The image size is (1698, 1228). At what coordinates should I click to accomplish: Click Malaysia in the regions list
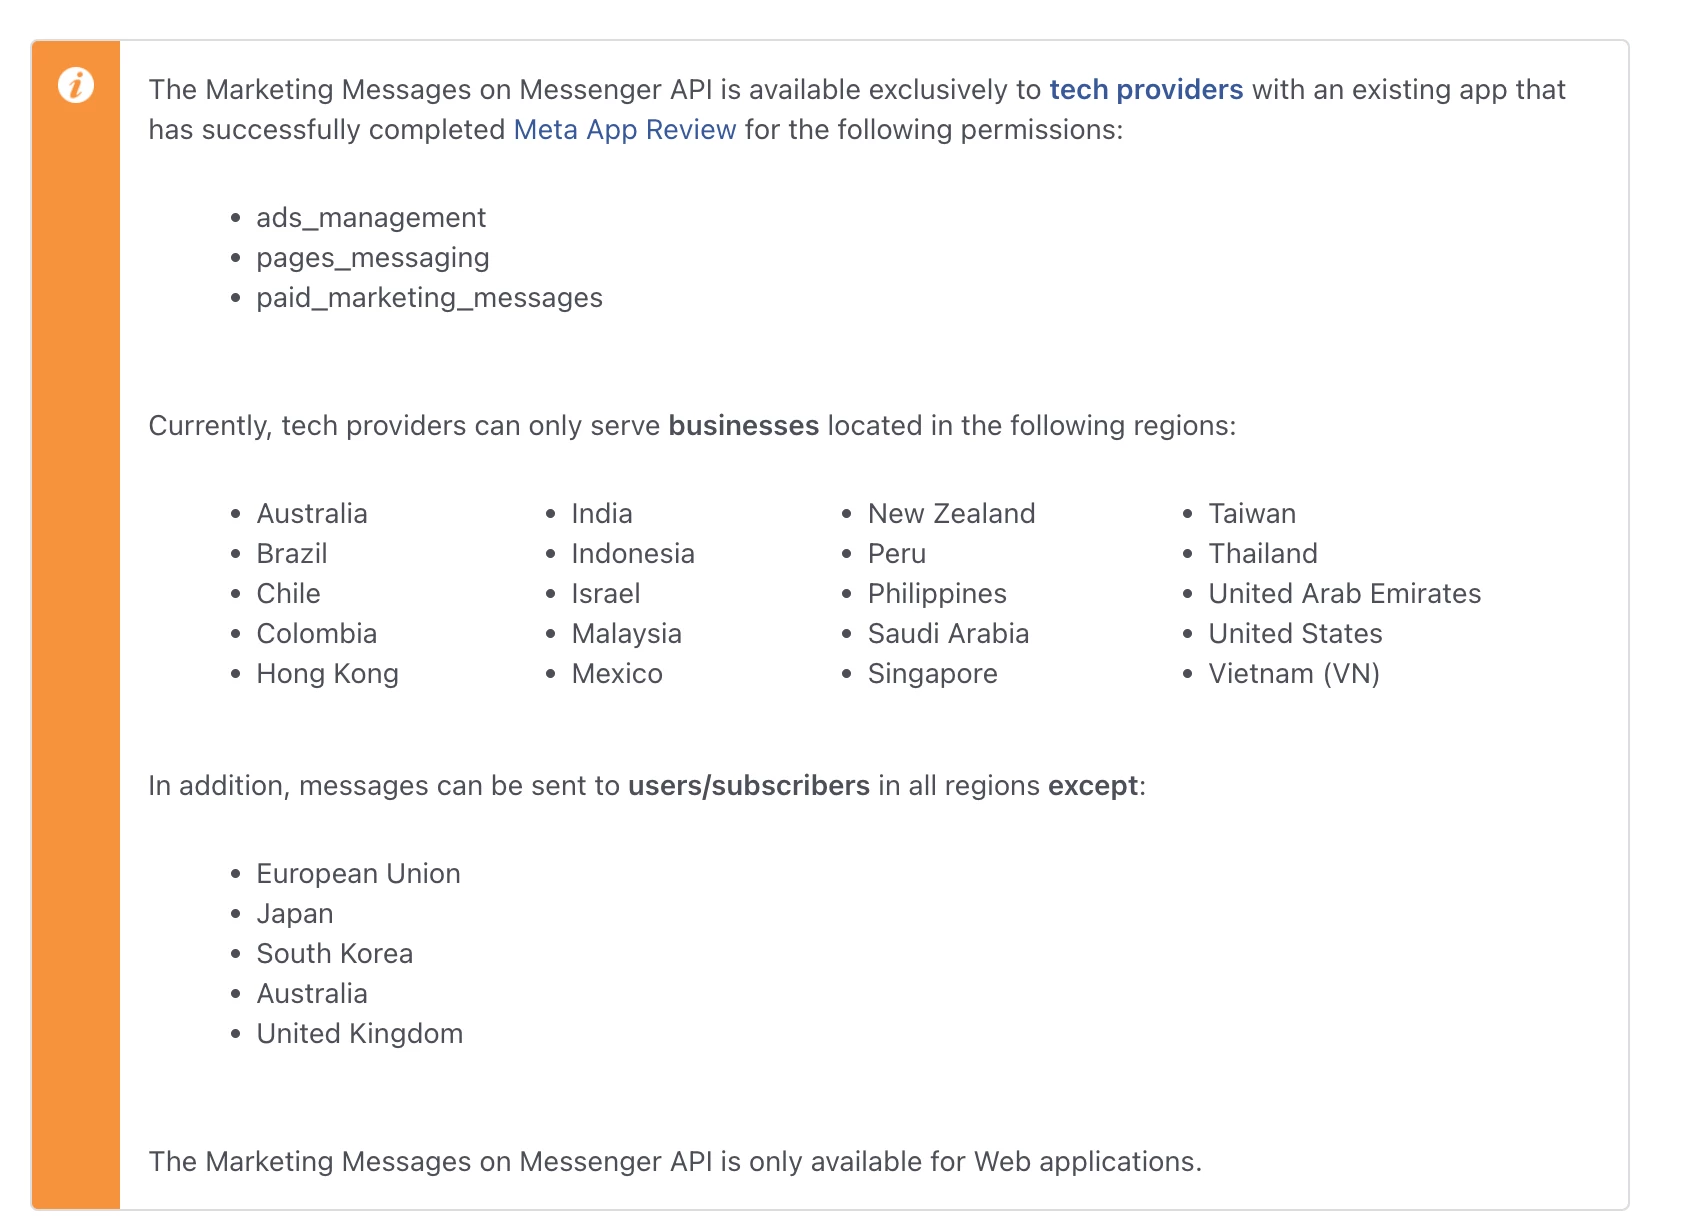coord(626,634)
